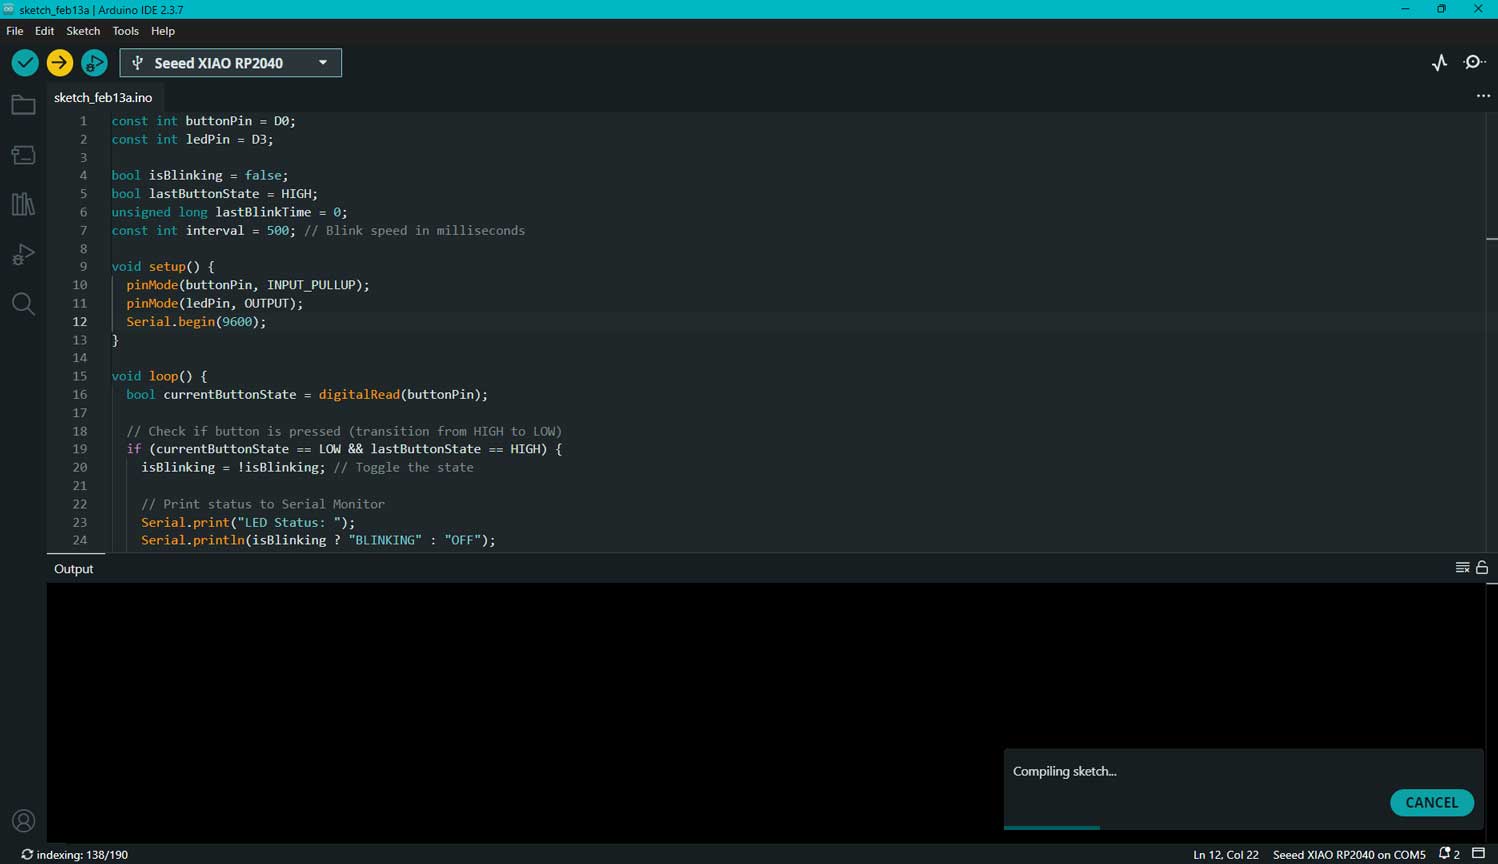
Task: Click the 'isBlinking = !isBlinking;' statement
Action: point(233,467)
